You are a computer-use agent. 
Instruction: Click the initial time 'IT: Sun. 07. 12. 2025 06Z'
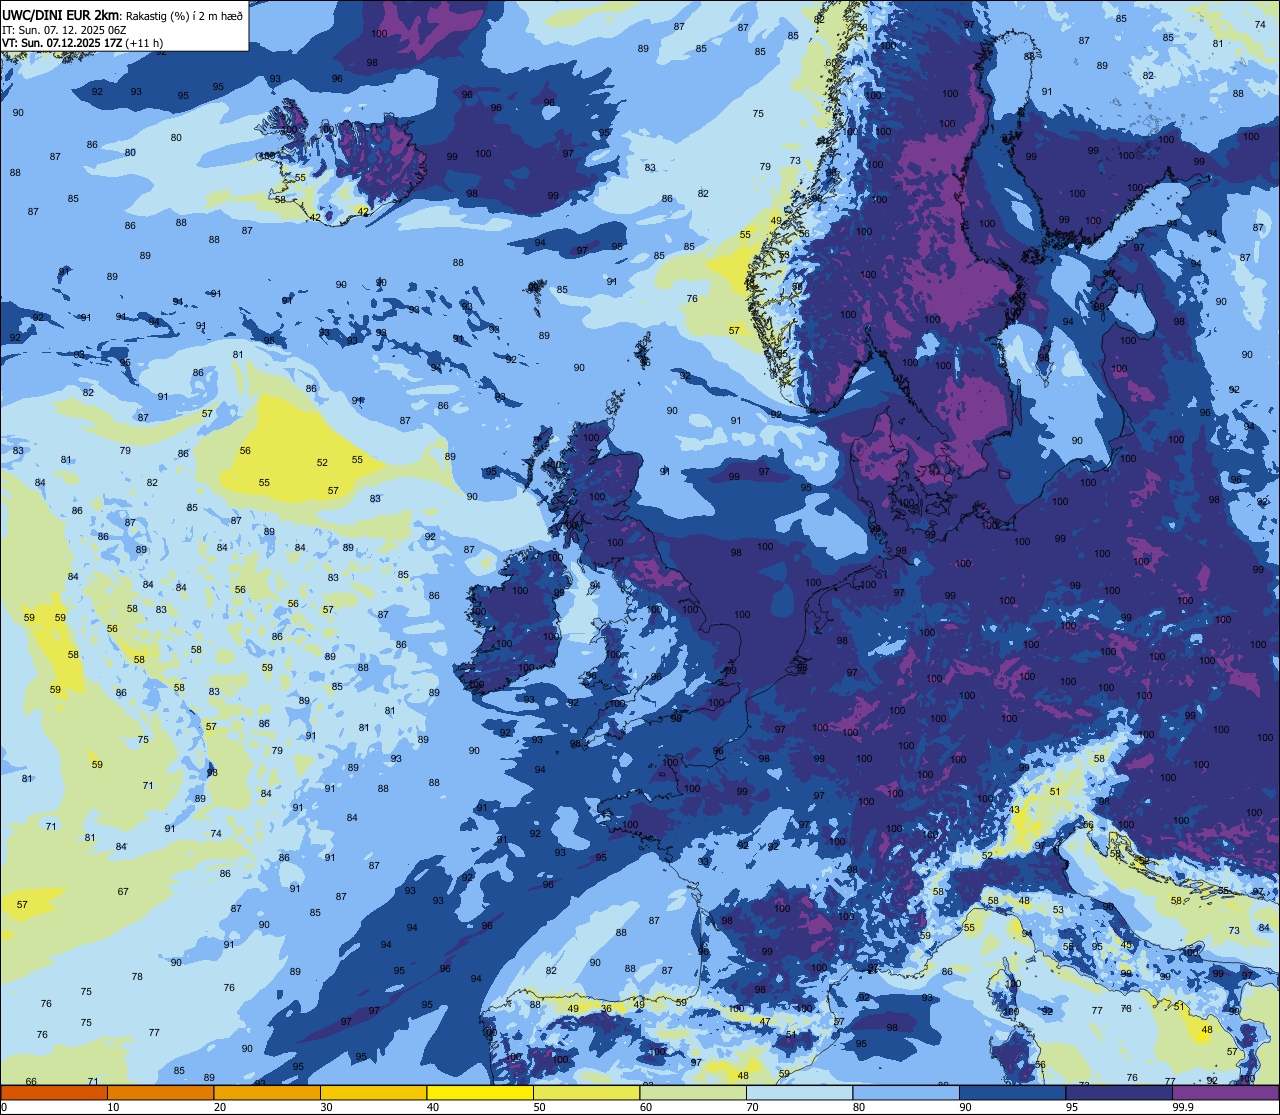[64, 30]
